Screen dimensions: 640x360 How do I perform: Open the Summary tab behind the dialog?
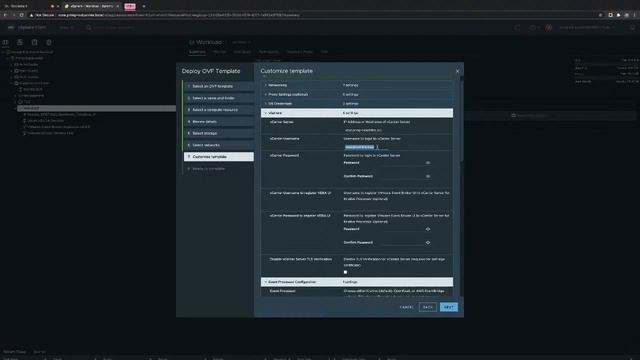point(197,52)
